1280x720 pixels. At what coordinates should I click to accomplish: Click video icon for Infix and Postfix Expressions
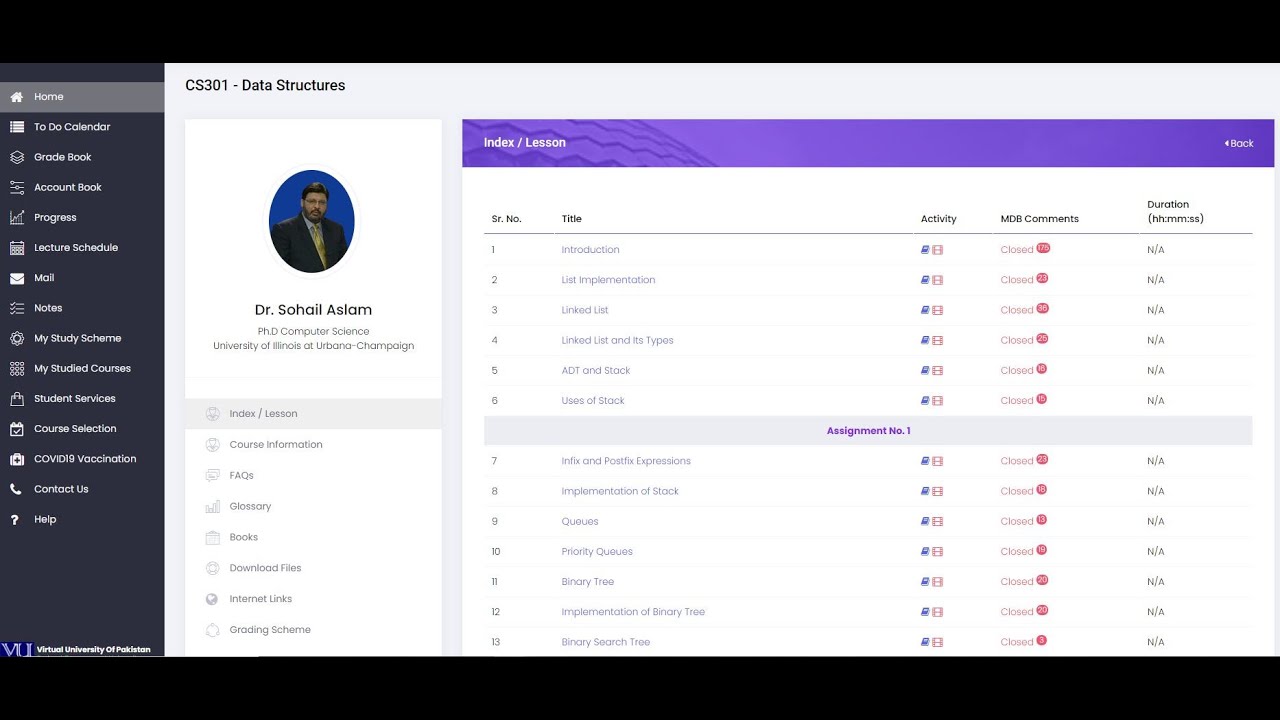pos(938,461)
